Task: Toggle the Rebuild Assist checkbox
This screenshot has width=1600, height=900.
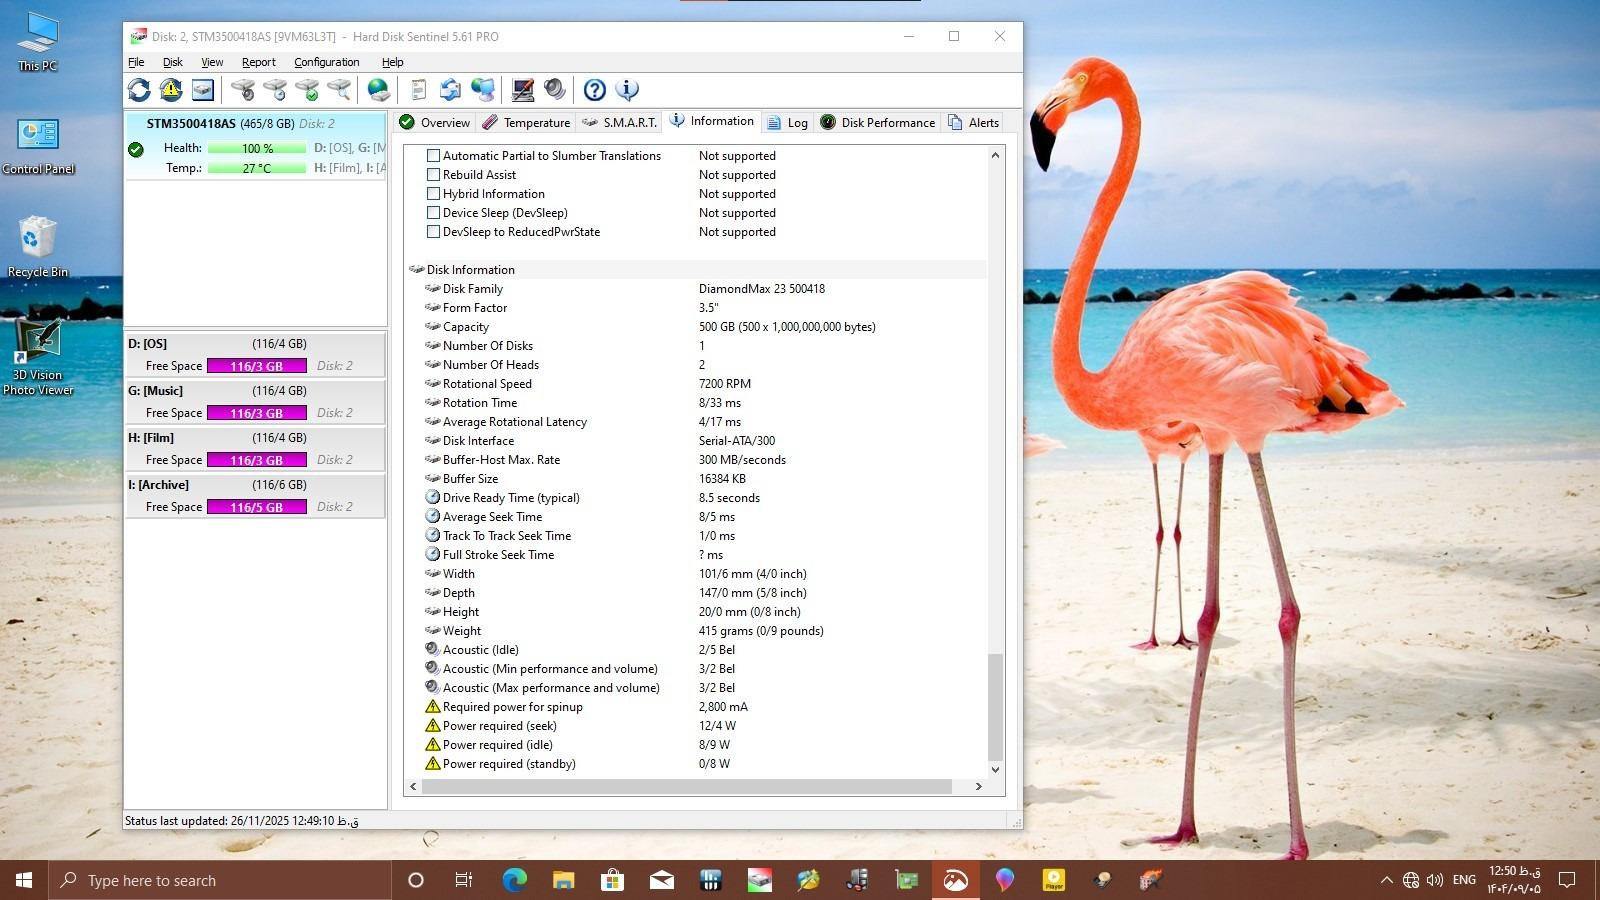Action: (x=433, y=175)
